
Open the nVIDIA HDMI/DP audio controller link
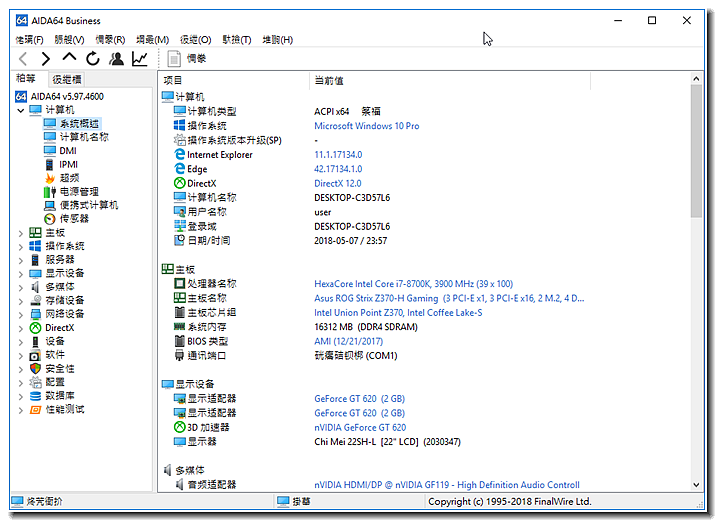447,485
